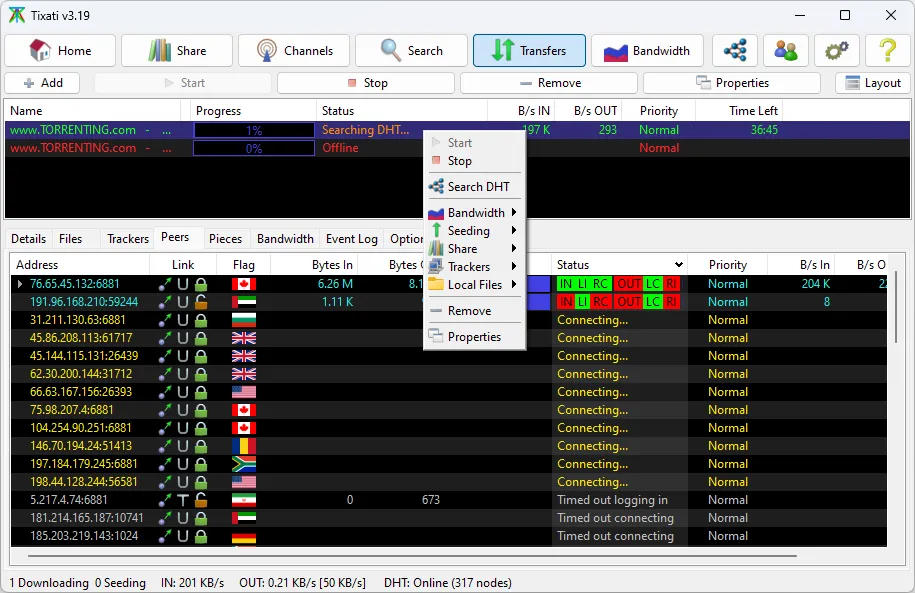The width and height of the screenshot is (915, 593).
Task: Open the Channels section
Action: coord(294,51)
